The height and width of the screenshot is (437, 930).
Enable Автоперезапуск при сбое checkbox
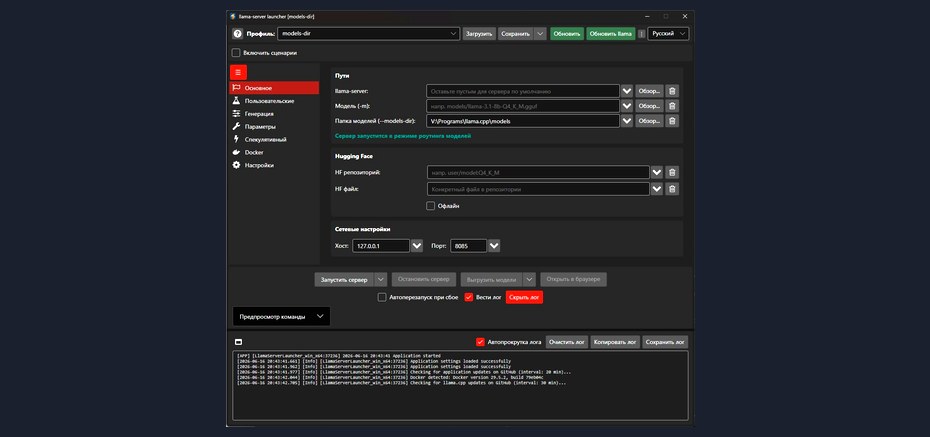(x=382, y=298)
